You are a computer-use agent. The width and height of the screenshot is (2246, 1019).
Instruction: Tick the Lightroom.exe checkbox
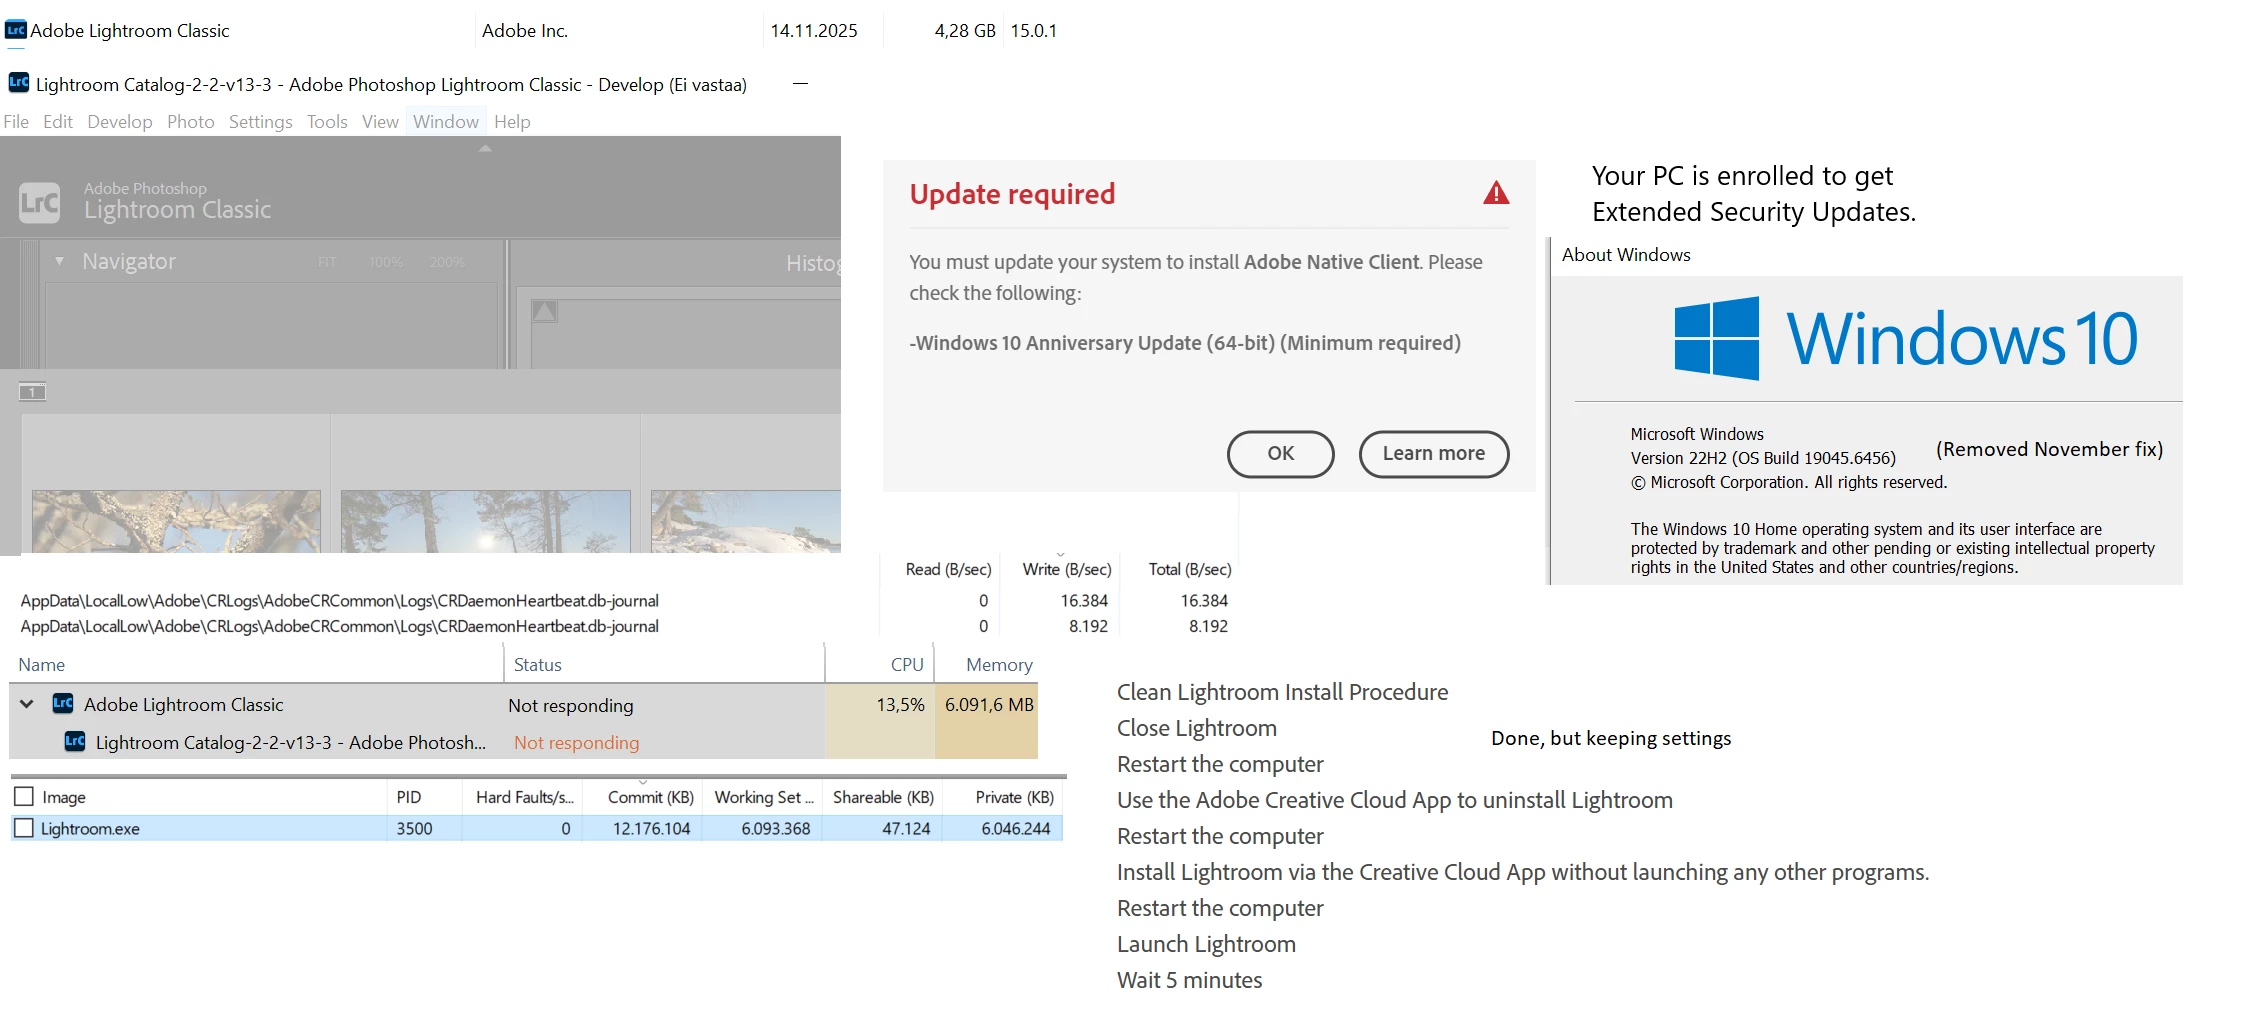24,828
